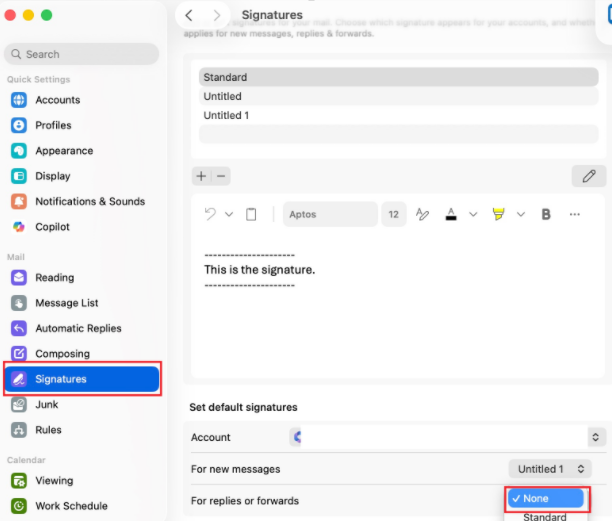Choose Standard in the replies menu

544,517
